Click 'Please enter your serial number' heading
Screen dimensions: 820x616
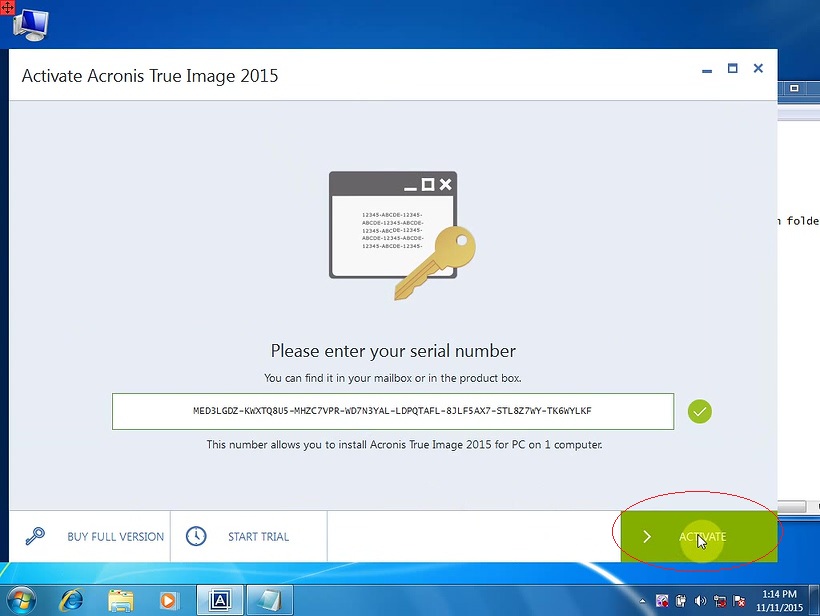(393, 351)
